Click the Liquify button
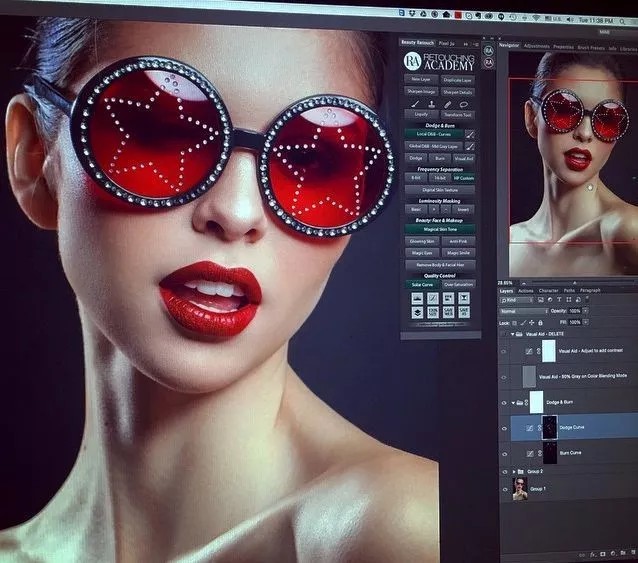638x563 pixels. click(x=422, y=115)
